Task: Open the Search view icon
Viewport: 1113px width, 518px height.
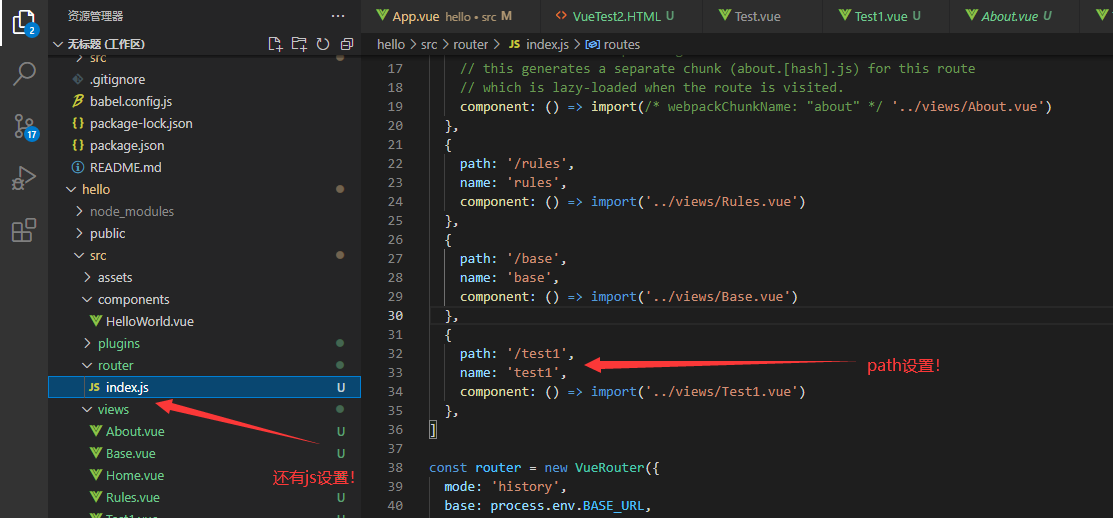Action: (x=24, y=73)
